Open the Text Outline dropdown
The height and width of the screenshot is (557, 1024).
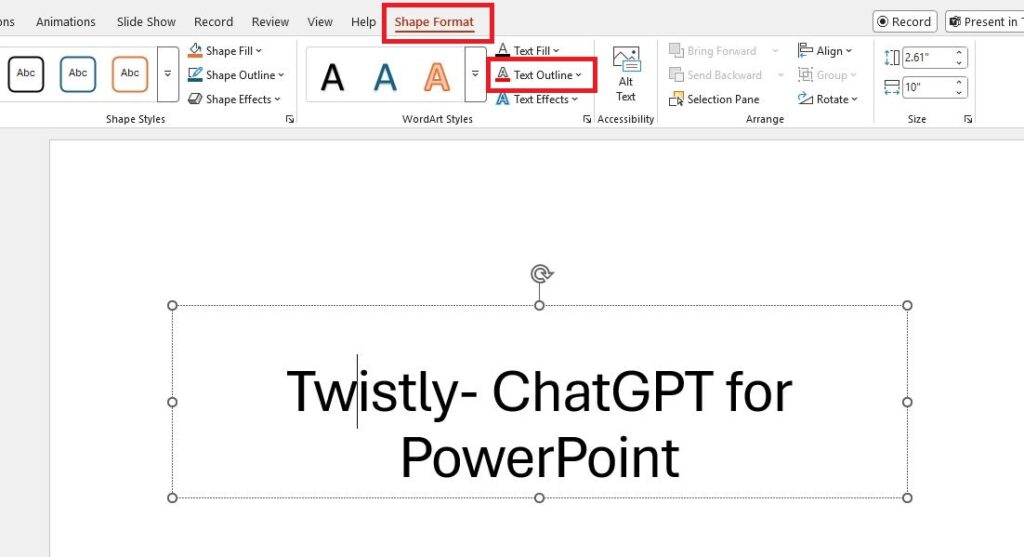(x=539, y=75)
